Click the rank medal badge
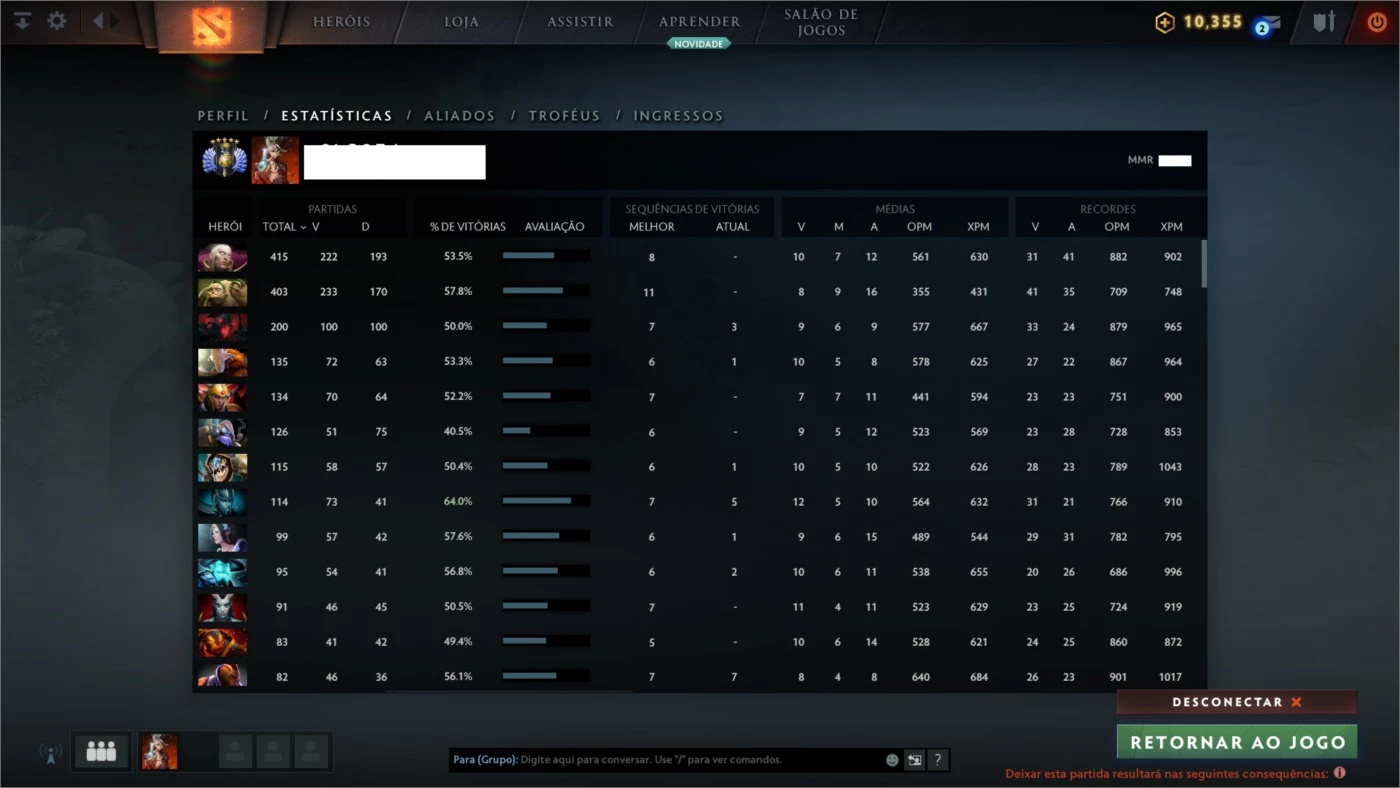This screenshot has width=1400, height=788. click(x=224, y=158)
